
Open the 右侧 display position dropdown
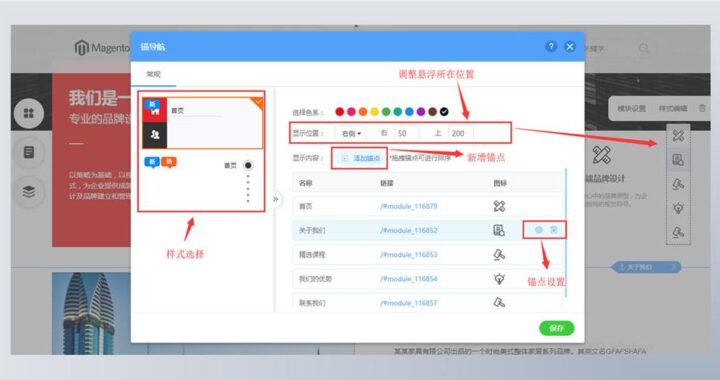pyautogui.click(x=351, y=134)
